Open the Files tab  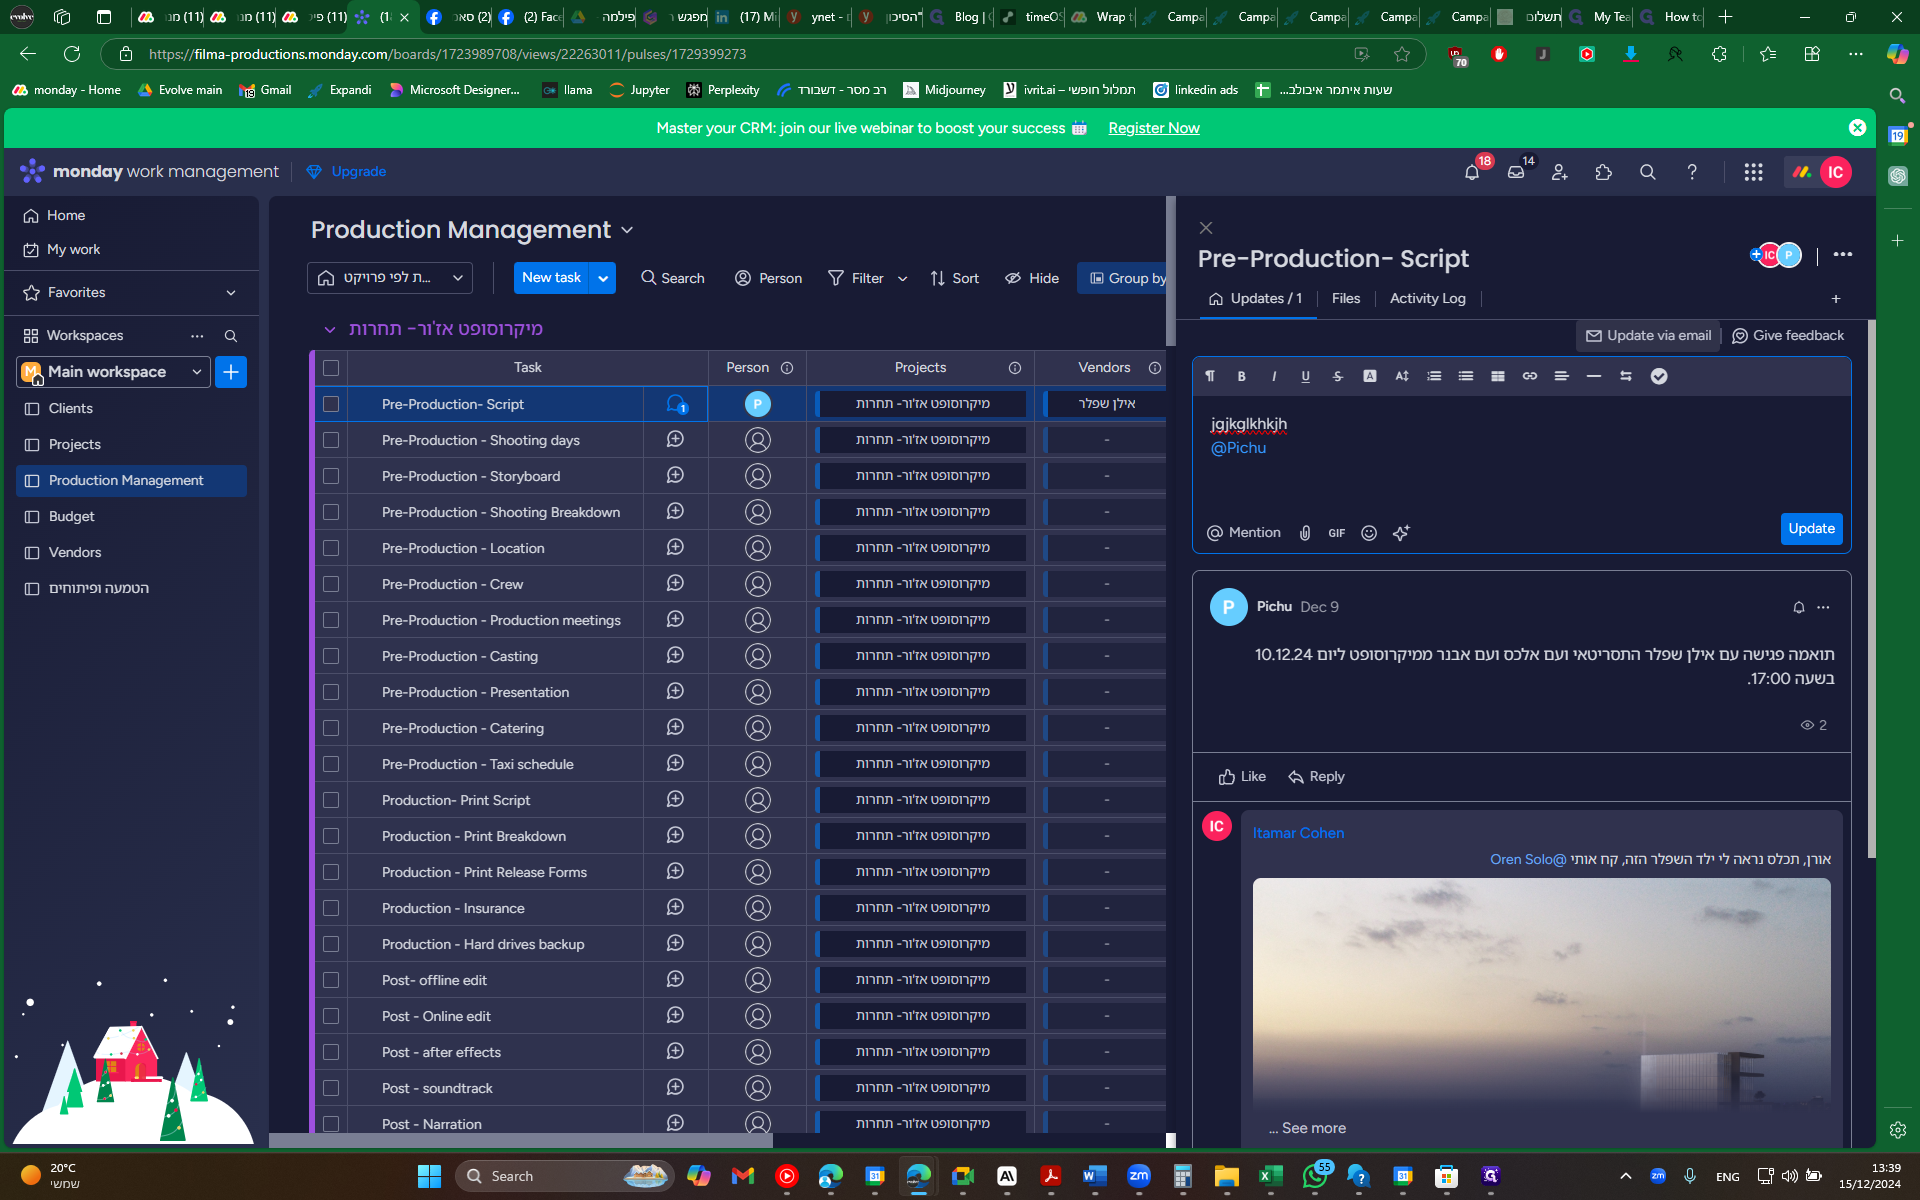pyautogui.click(x=1345, y=298)
